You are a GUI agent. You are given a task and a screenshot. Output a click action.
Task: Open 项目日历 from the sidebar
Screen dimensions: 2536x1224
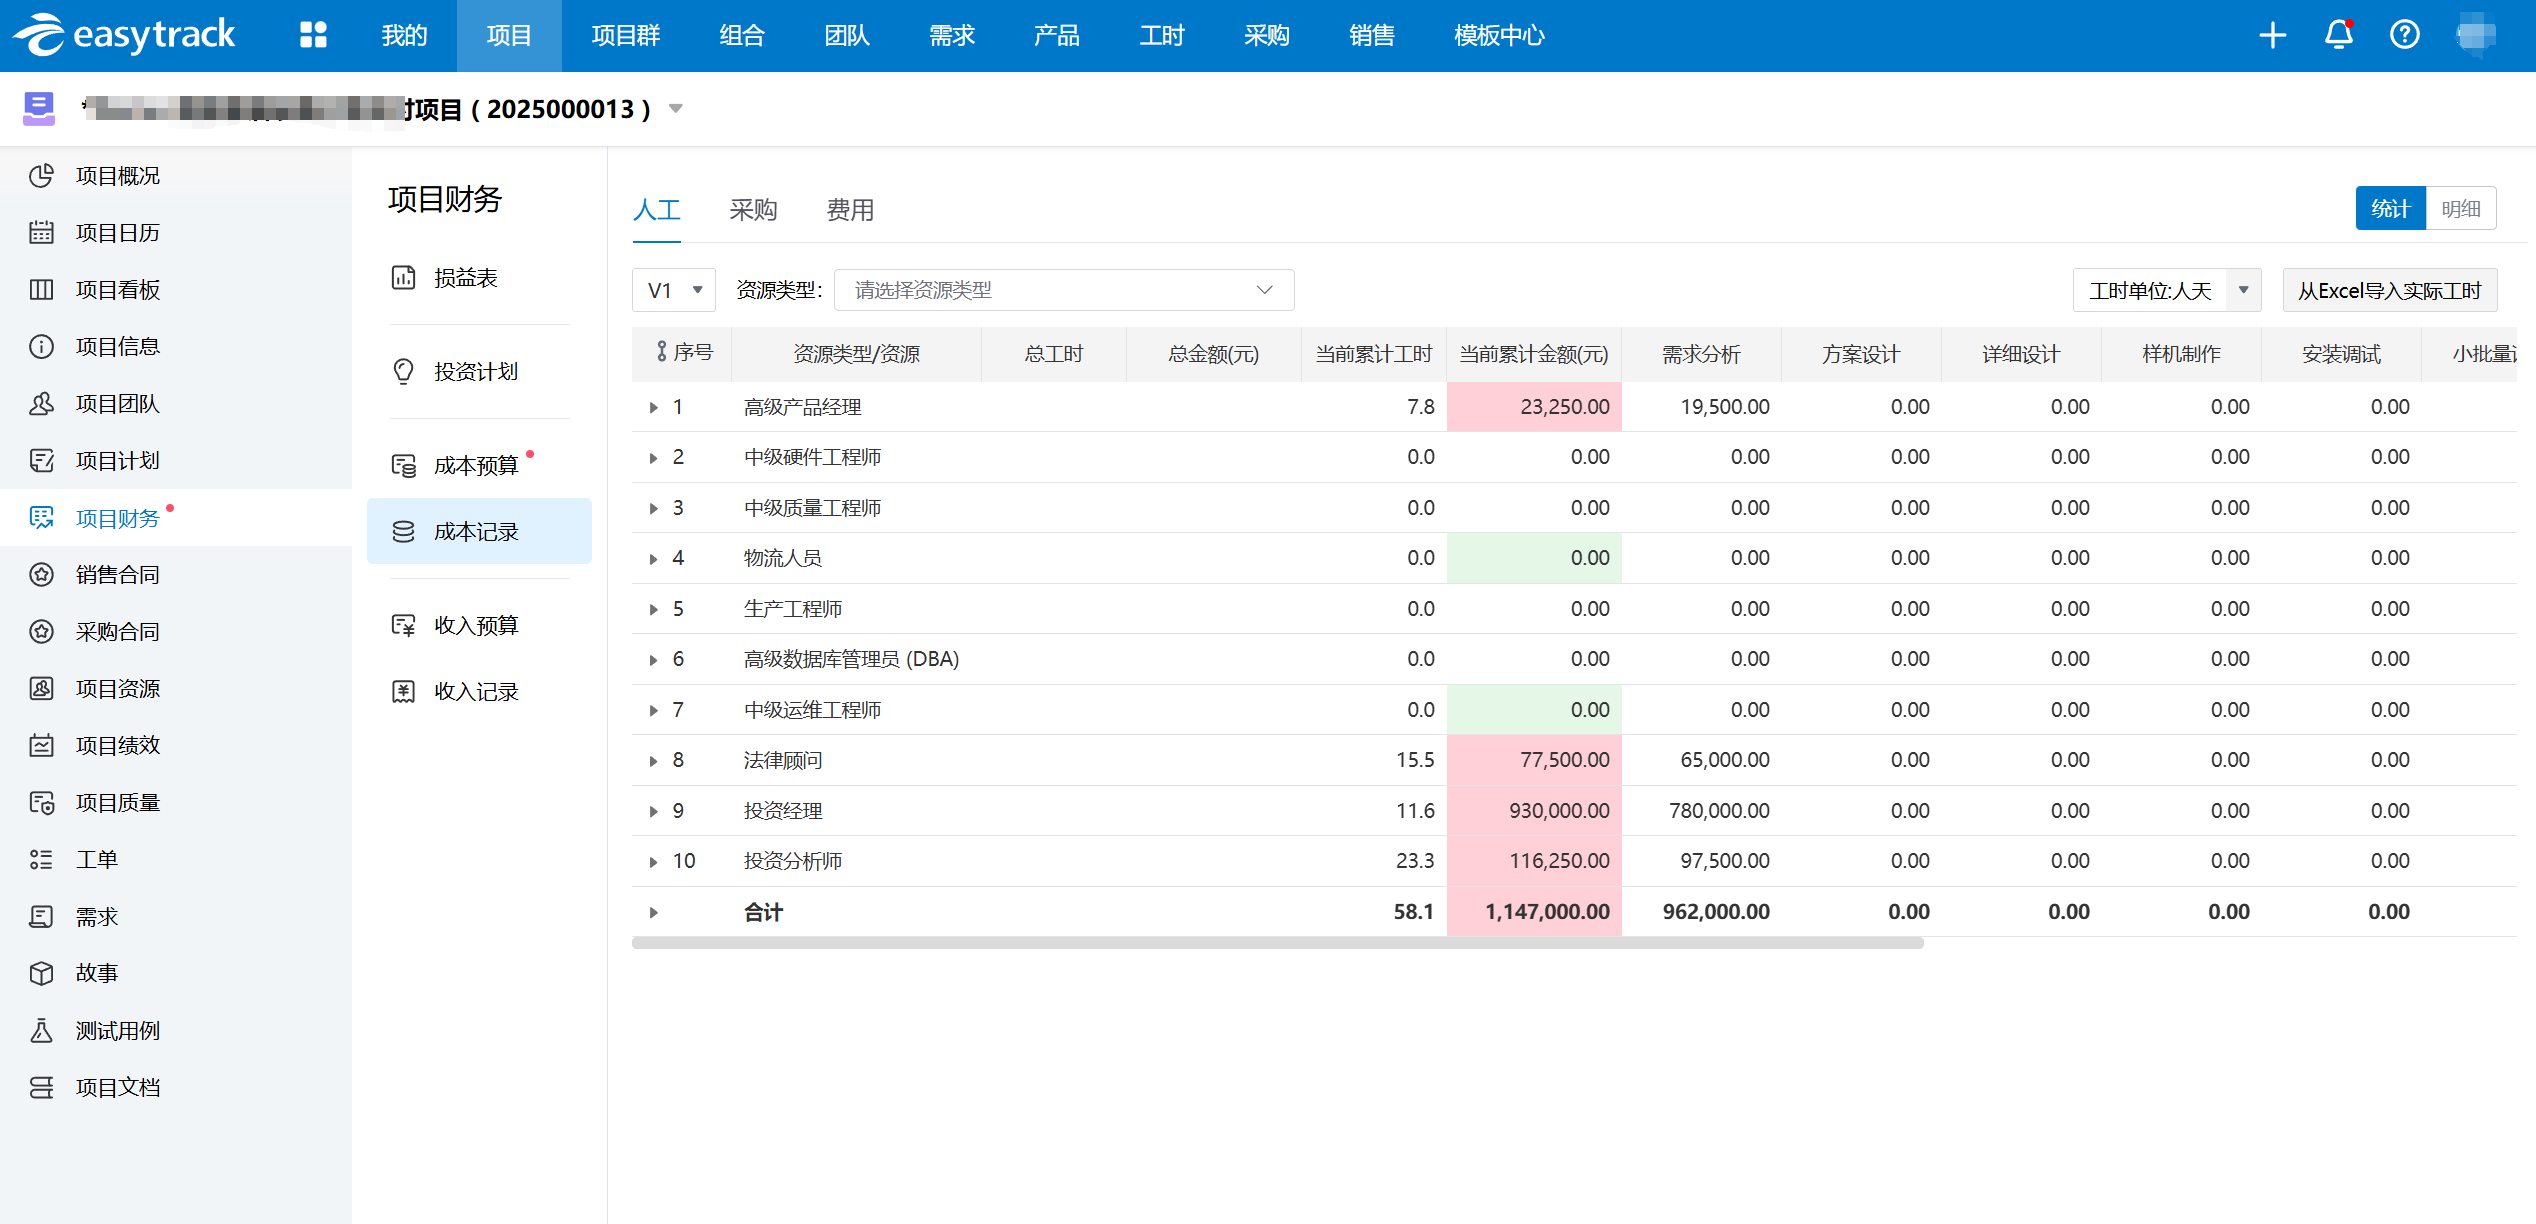click(117, 233)
